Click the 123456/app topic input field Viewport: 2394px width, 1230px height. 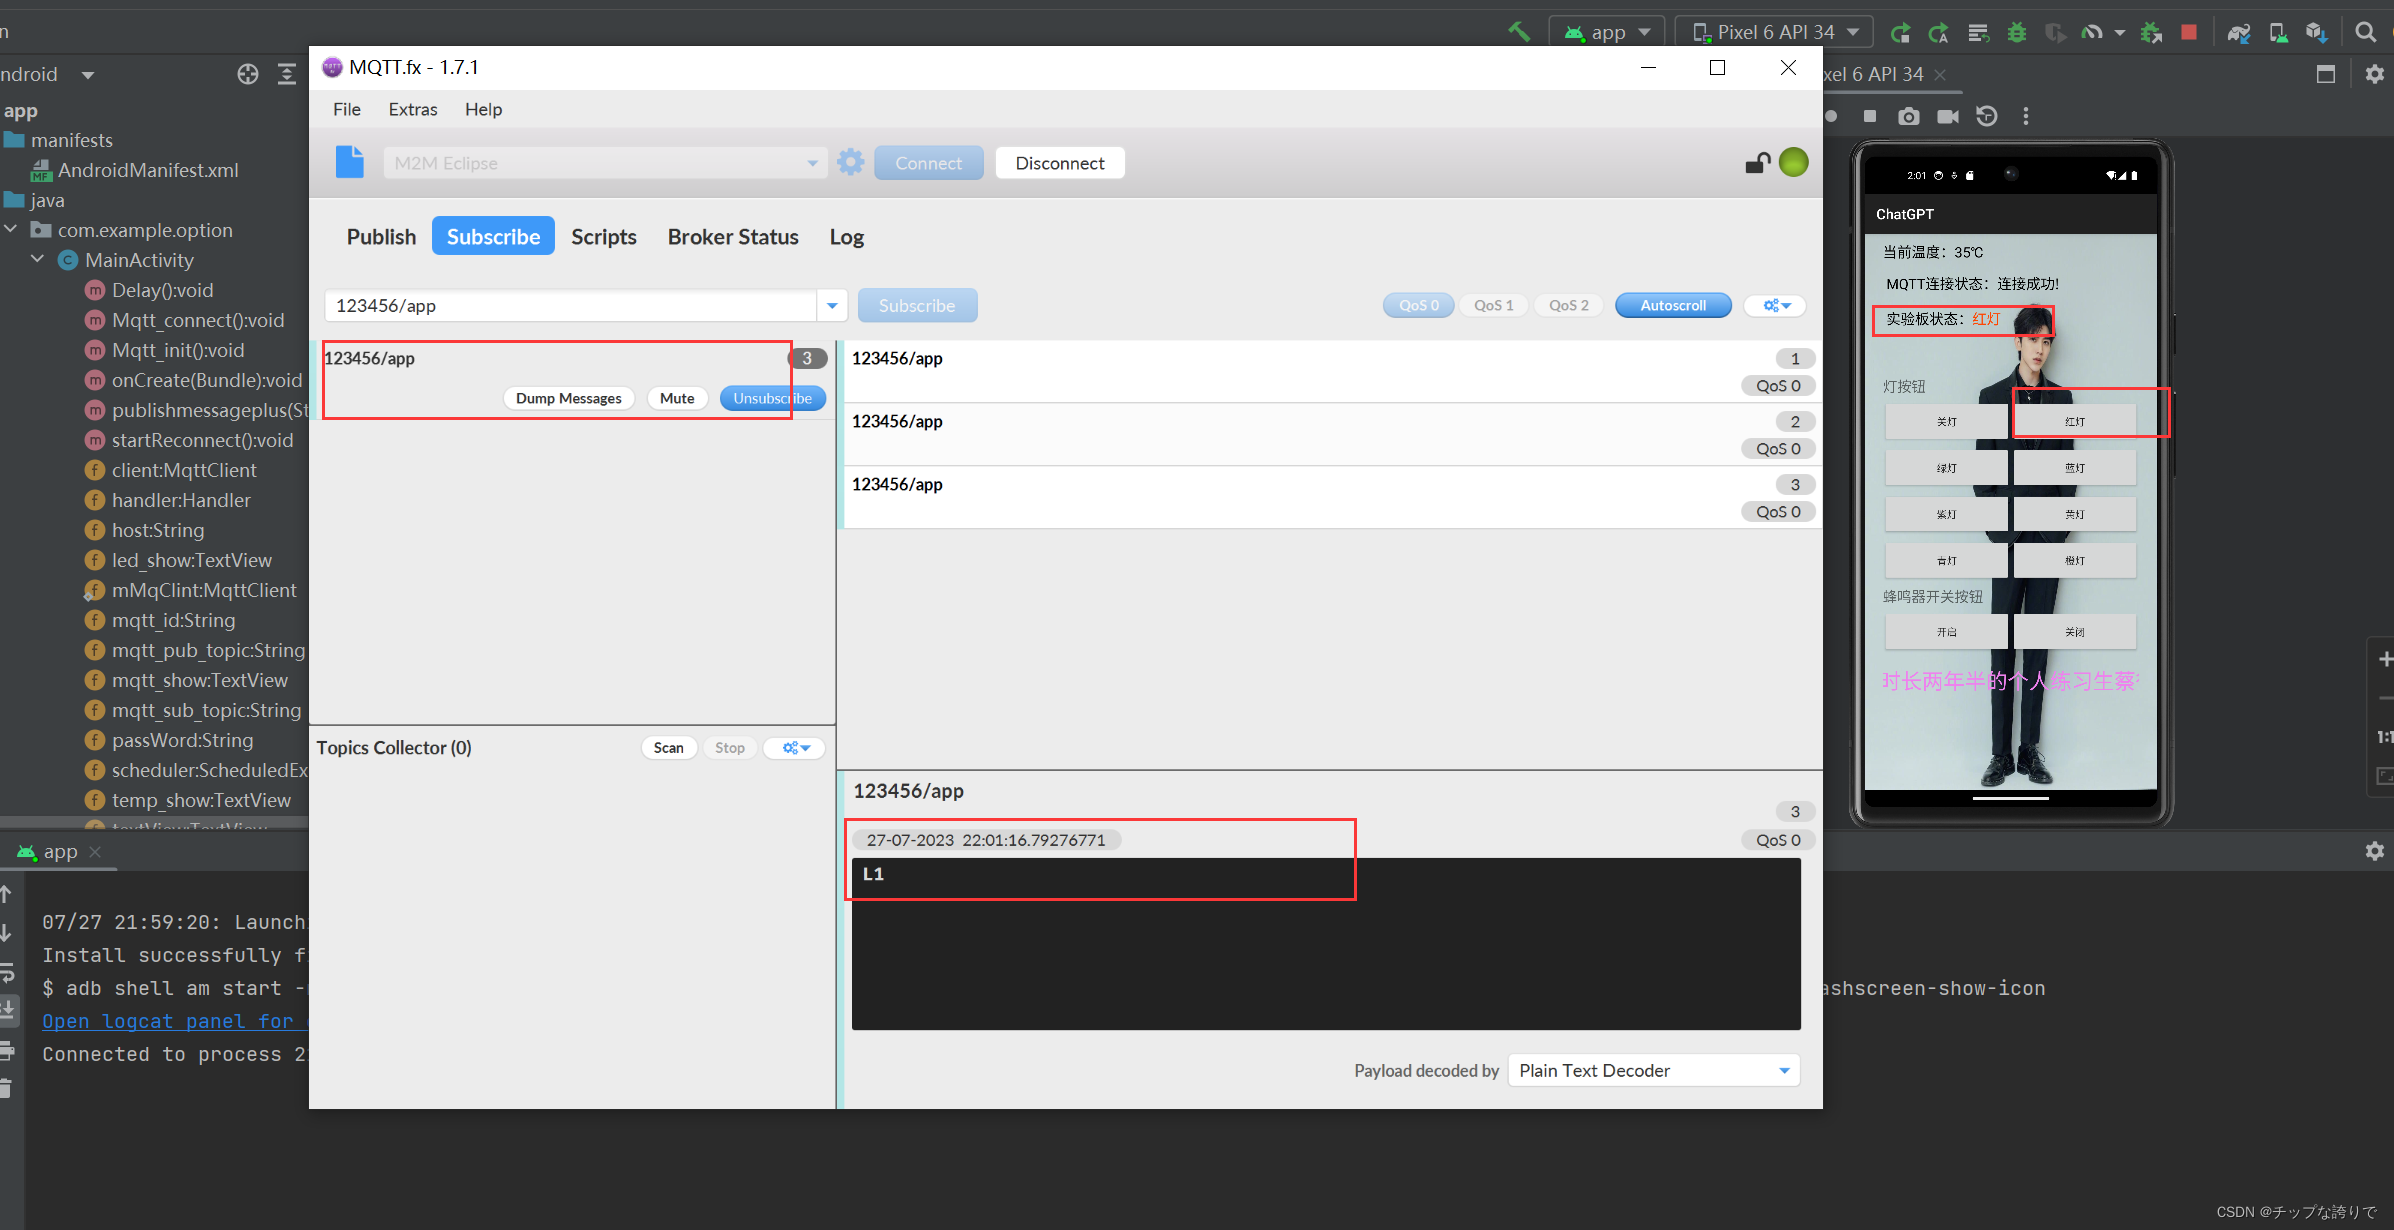click(x=570, y=305)
